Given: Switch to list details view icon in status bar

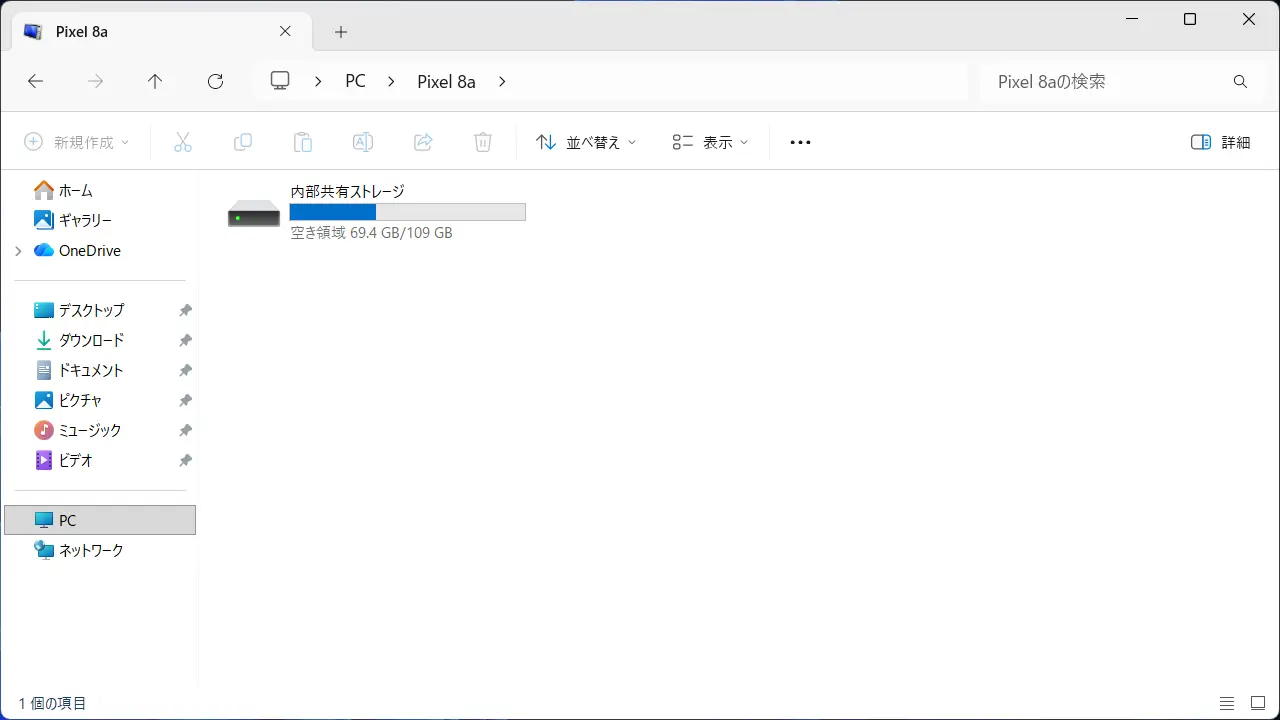Looking at the screenshot, I should coord(1227,704).
